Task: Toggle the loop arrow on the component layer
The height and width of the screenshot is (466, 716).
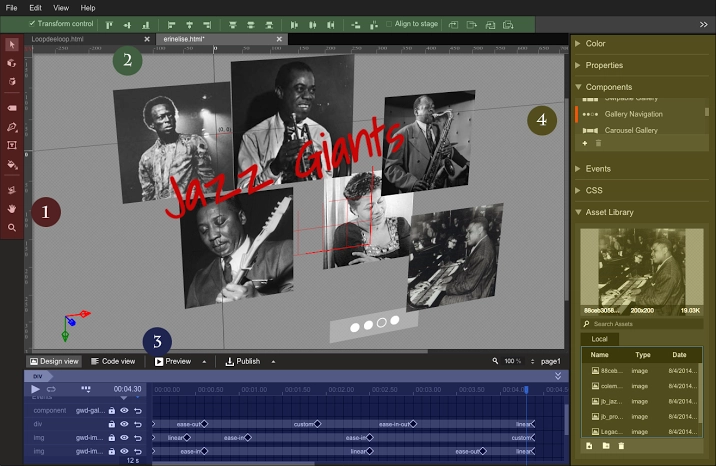Action: coord(137,411)
